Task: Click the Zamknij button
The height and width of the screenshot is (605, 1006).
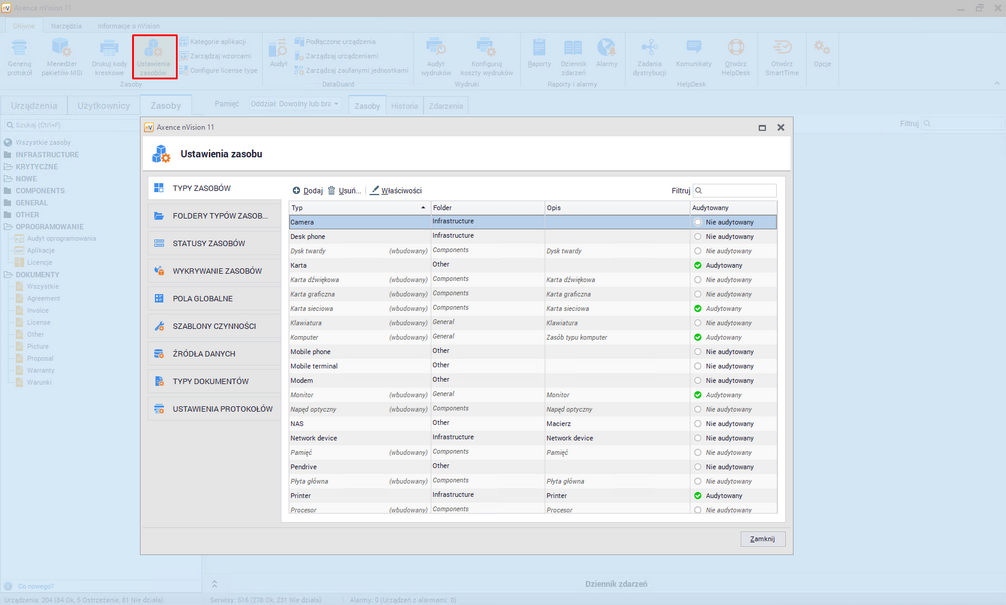Action: 763,539
